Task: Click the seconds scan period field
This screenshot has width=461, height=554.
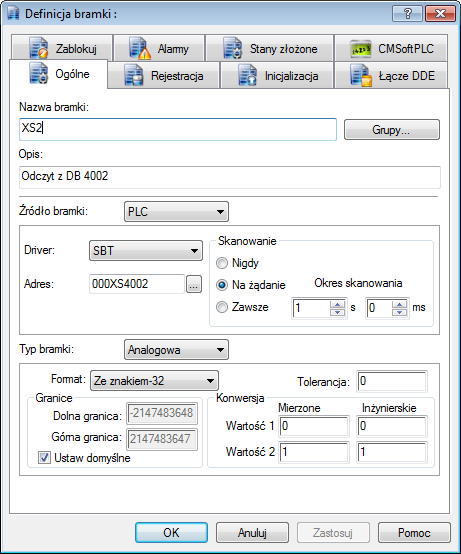Action: point(311,308)
